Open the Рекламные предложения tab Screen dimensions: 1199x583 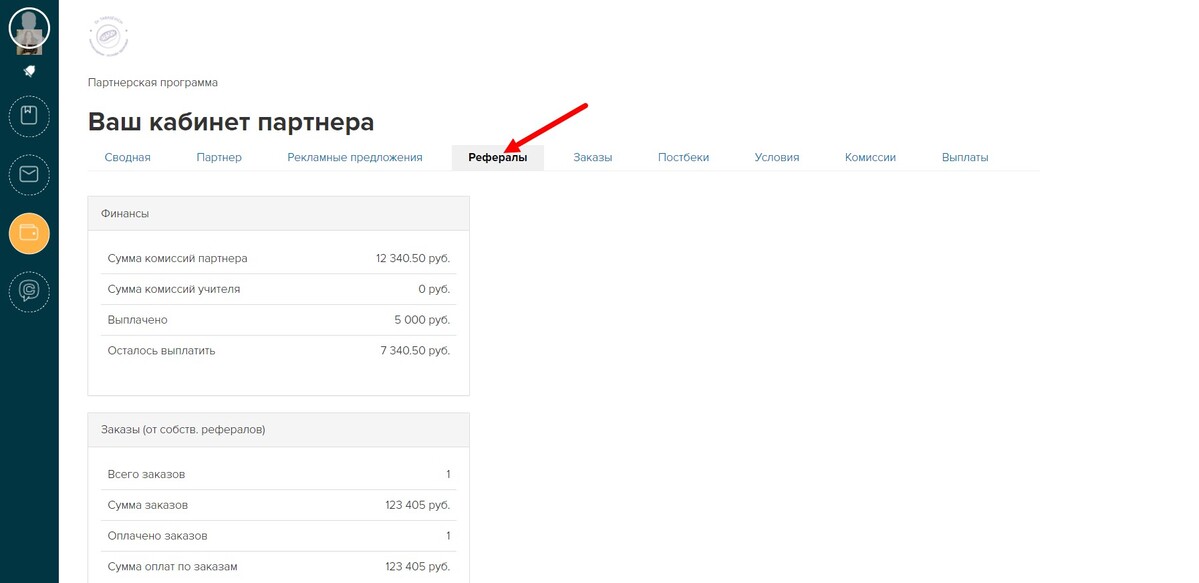(355, 158)
